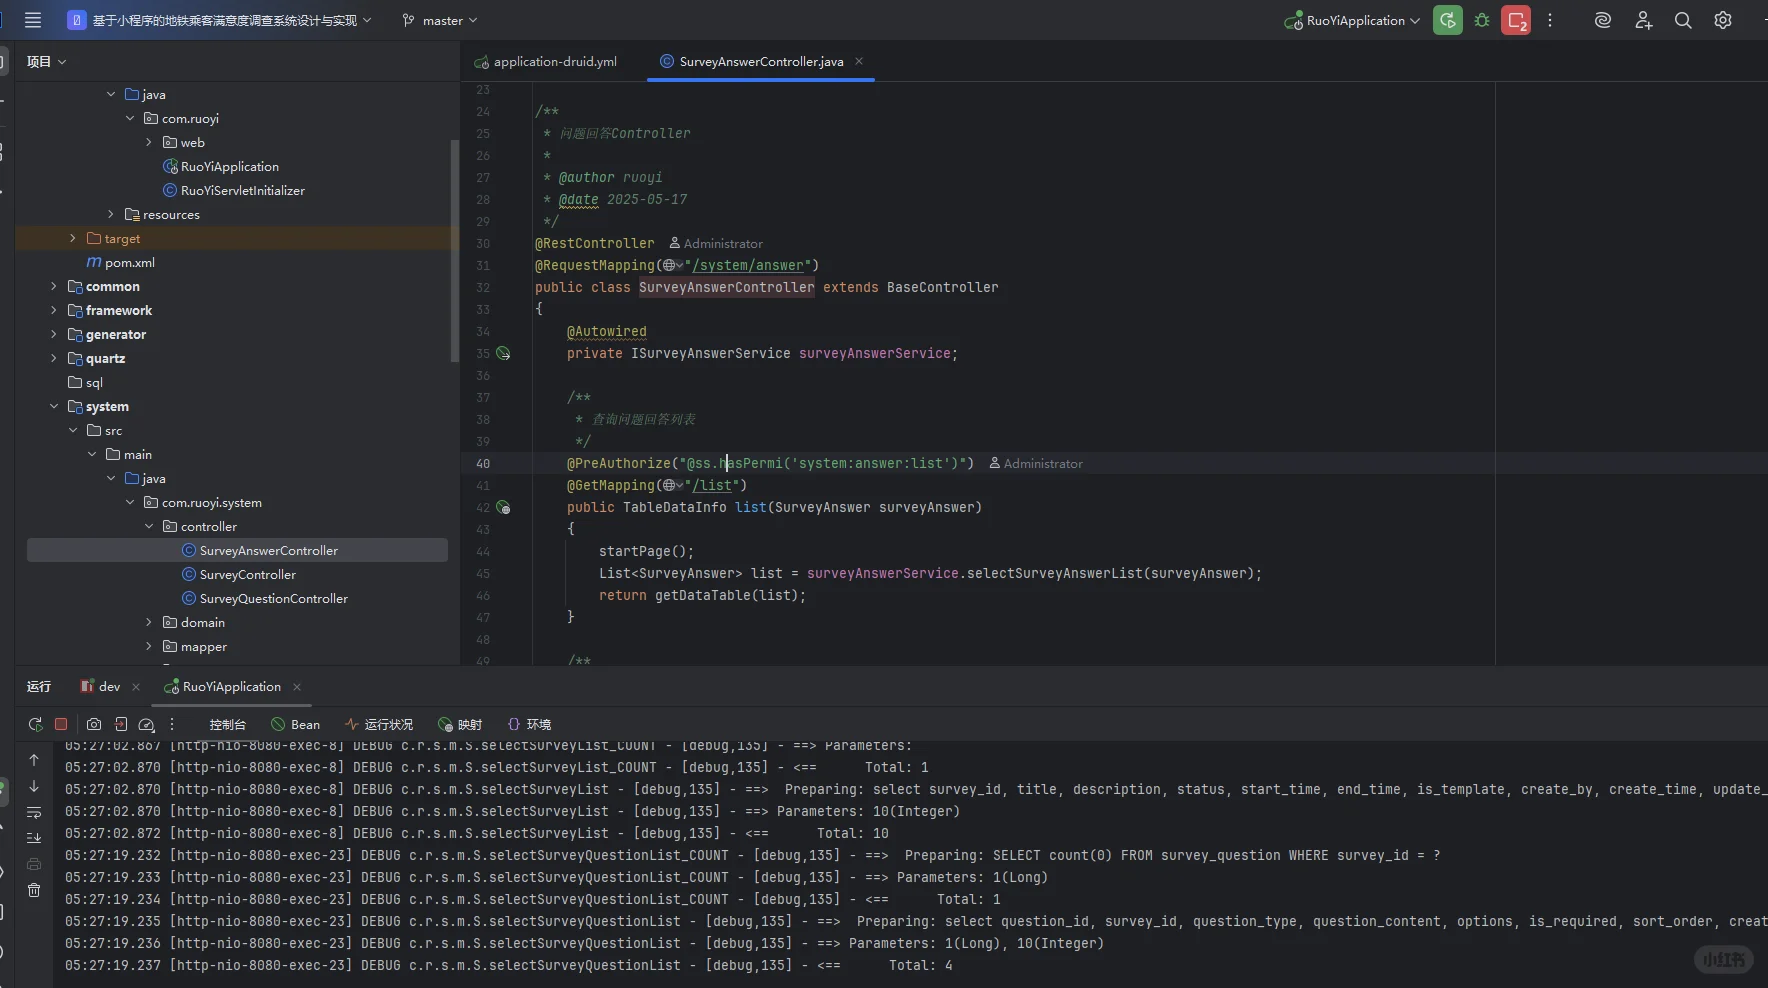
Task: Jump down the console with the down arrow
Action: (x=34, y=786)
